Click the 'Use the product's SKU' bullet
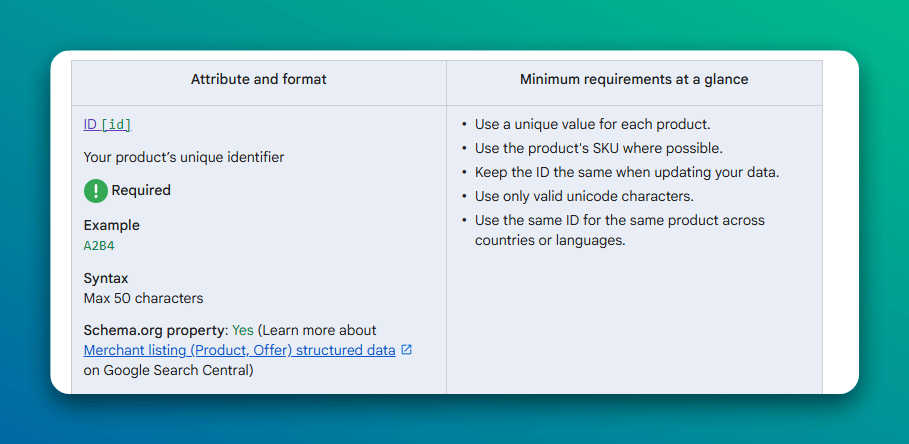The image size is (909, 444). coord(598,148)
